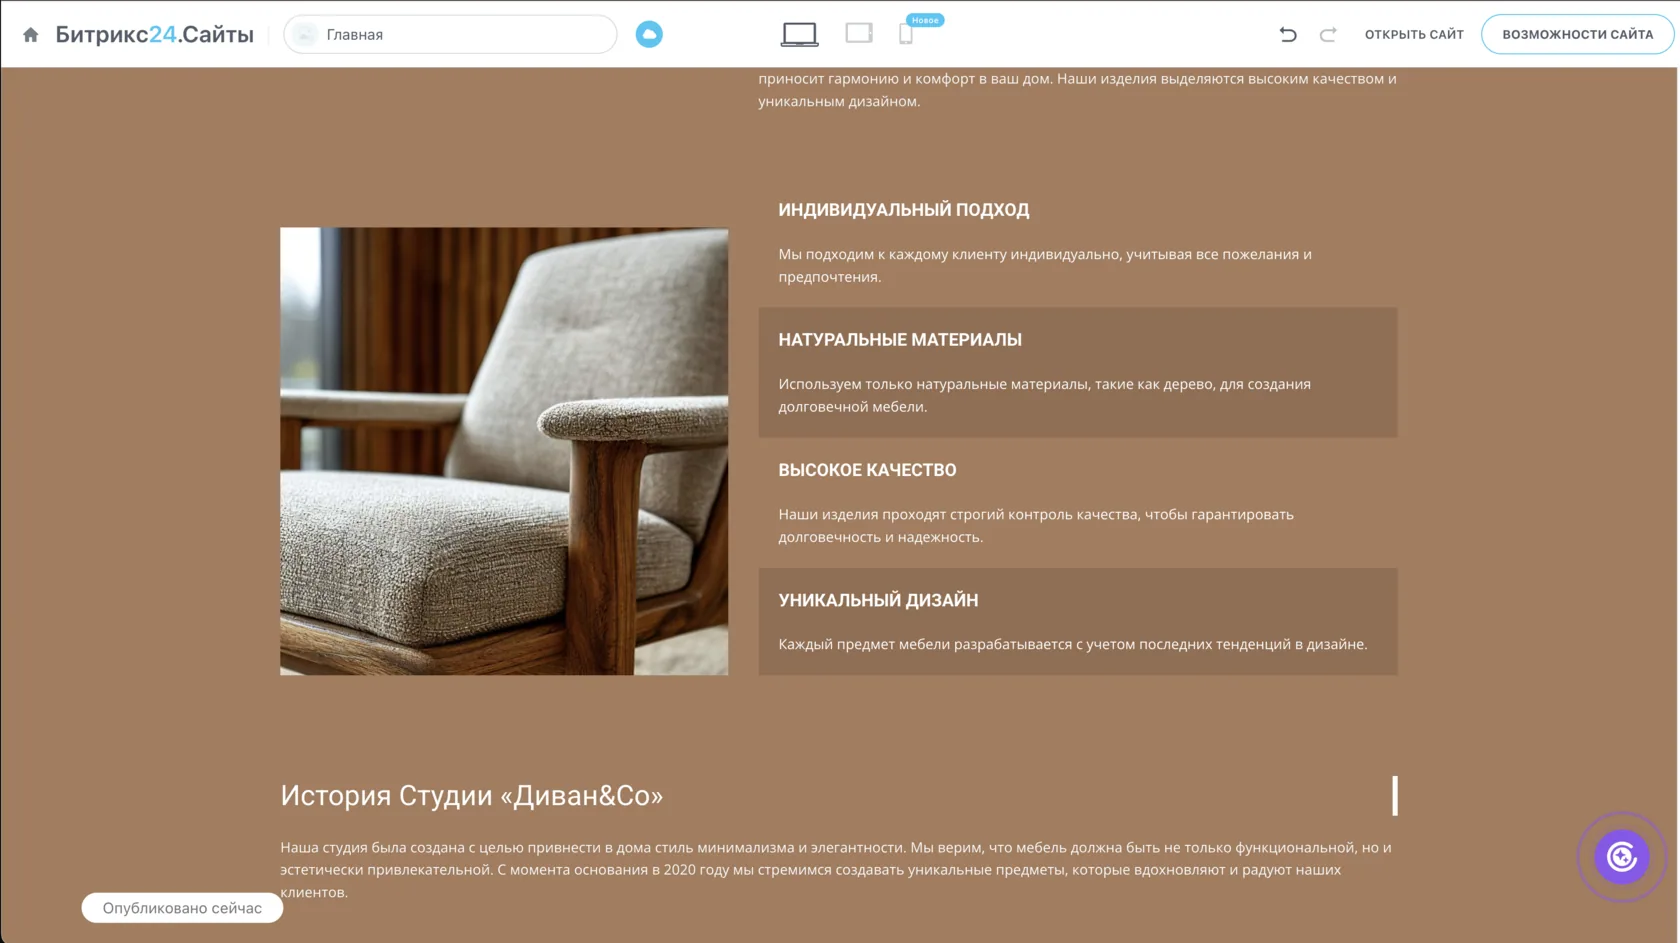Select the ВЫСОКОЕ КАЧЕСТВО heading
Viewport: 1680px width, 943px height.
[867, 470]
